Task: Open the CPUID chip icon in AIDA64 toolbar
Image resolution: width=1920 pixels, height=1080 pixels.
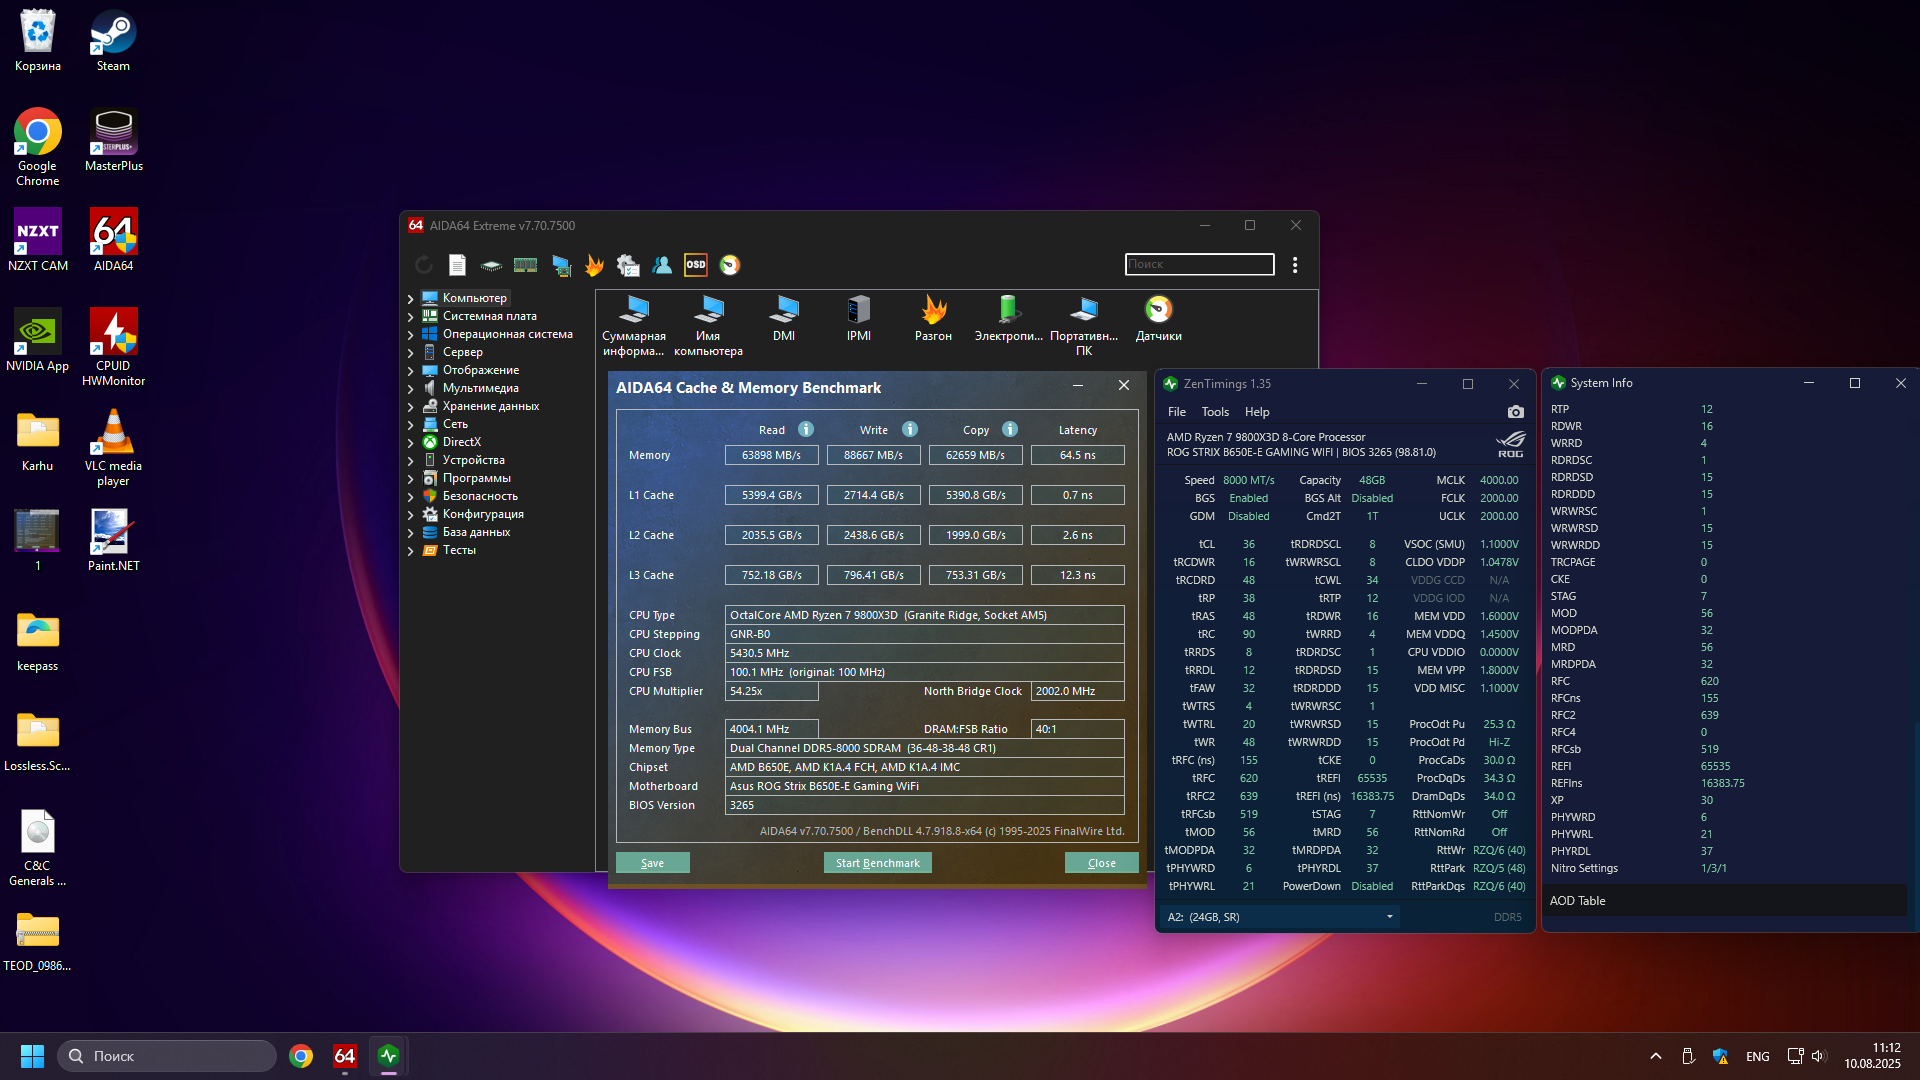Action: [491, 265]
